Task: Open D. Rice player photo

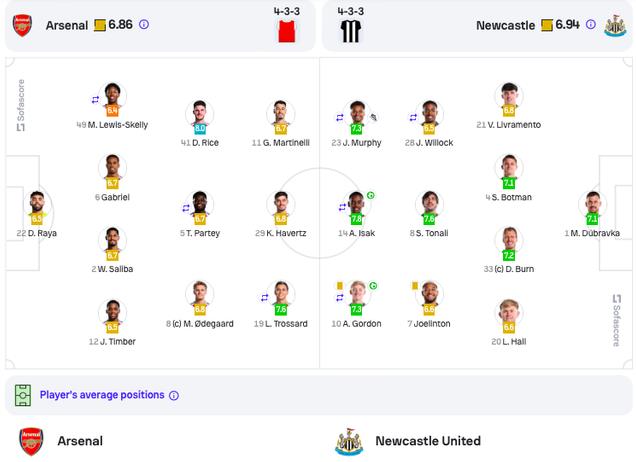Action: point(200,113)
